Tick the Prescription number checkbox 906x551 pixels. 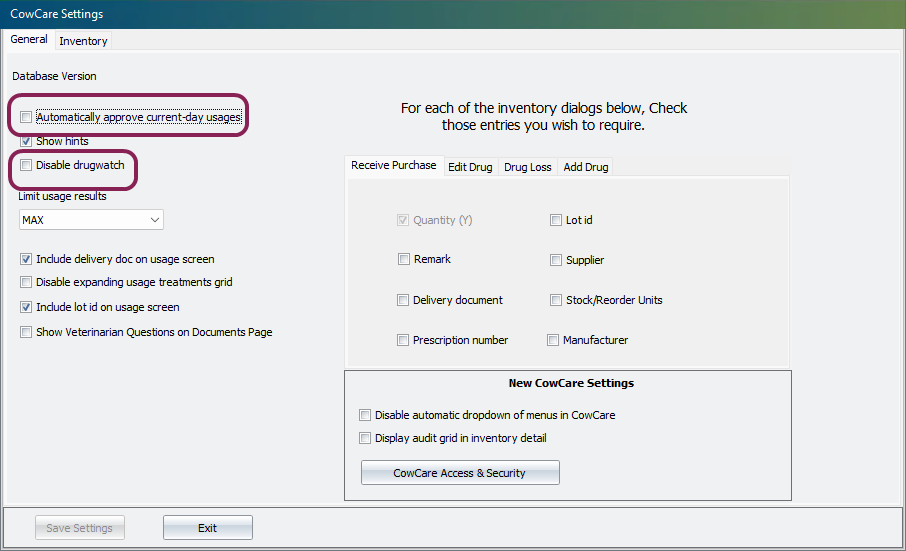click(x=403, y=340)
